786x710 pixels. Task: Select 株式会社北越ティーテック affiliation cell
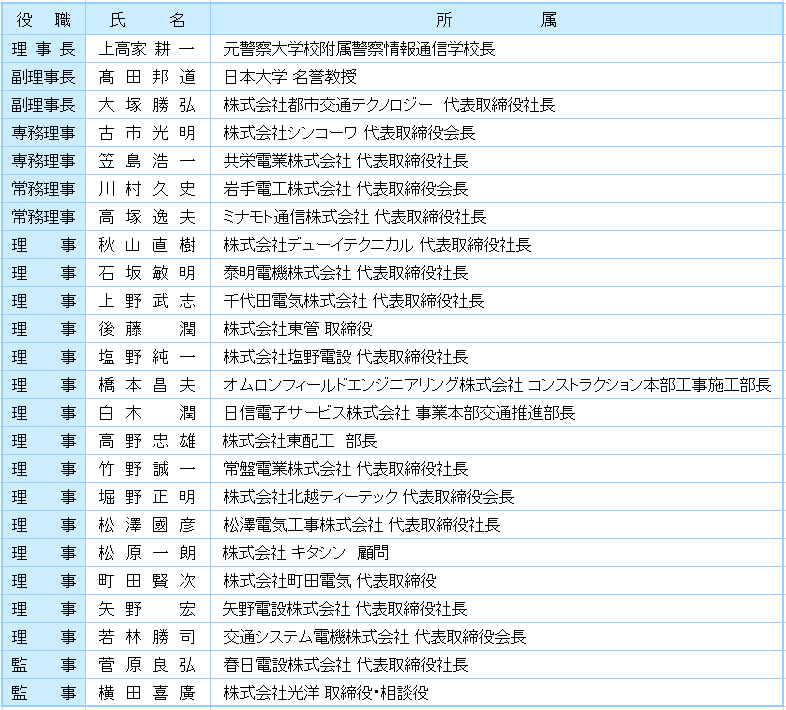tap(497, 498)
